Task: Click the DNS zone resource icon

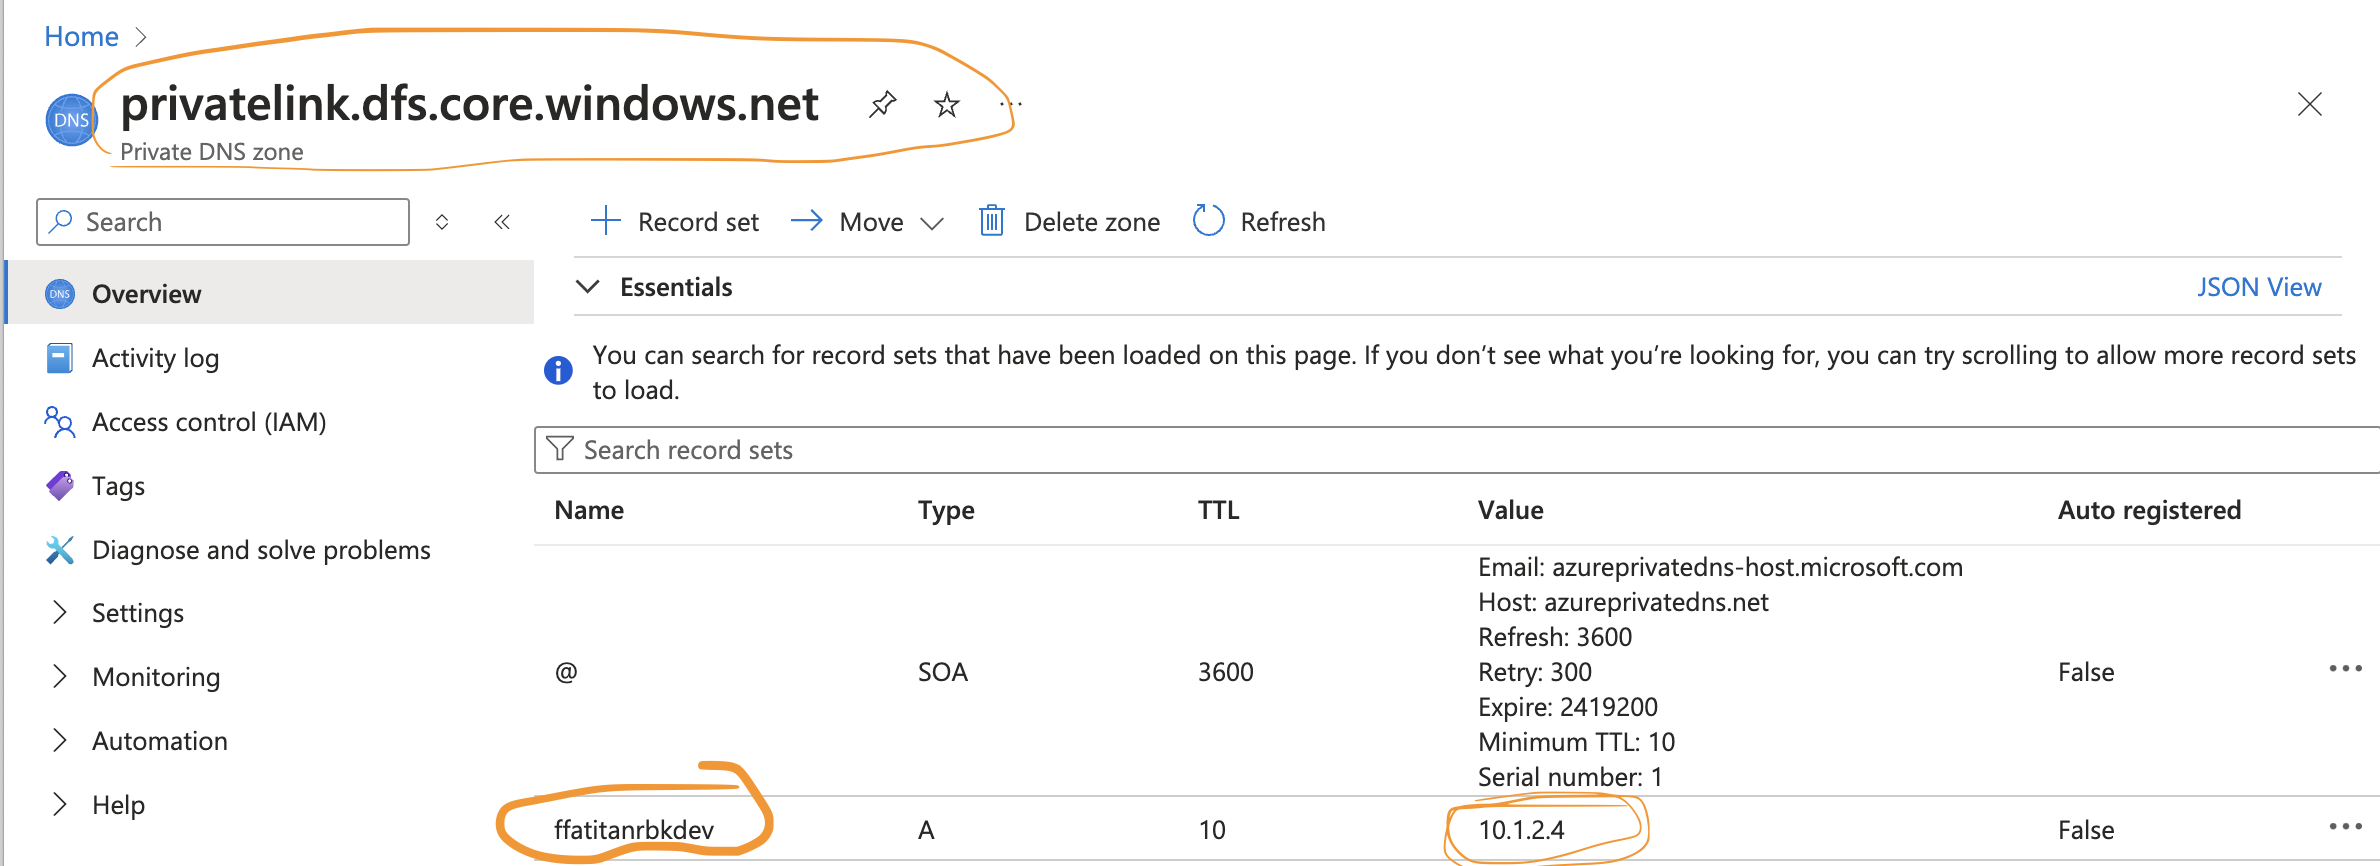Action: coord(70,120)
